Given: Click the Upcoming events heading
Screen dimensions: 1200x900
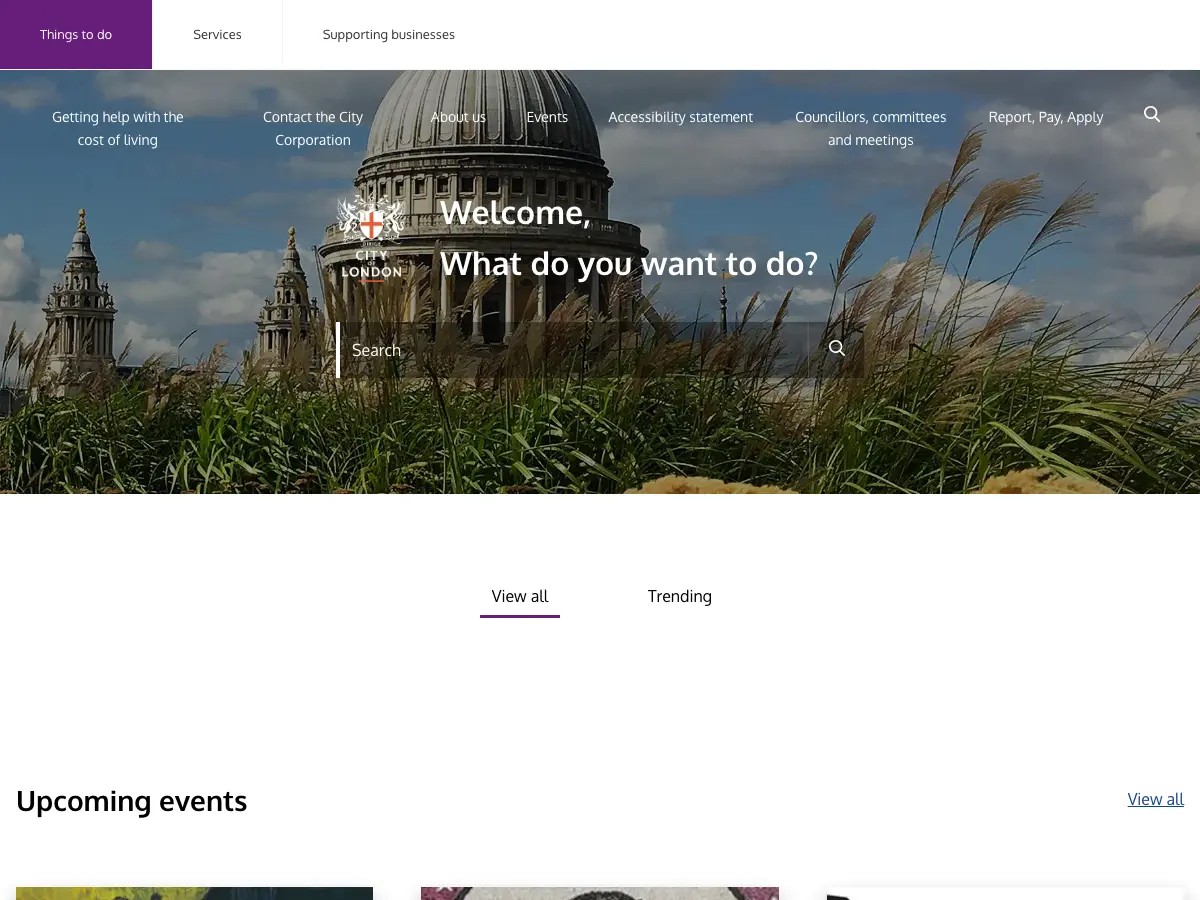Looking at the screenshot, I should tap(131, 801).
